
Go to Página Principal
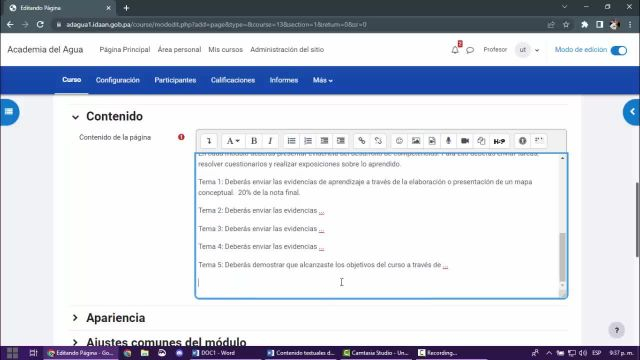click(124, 49)
